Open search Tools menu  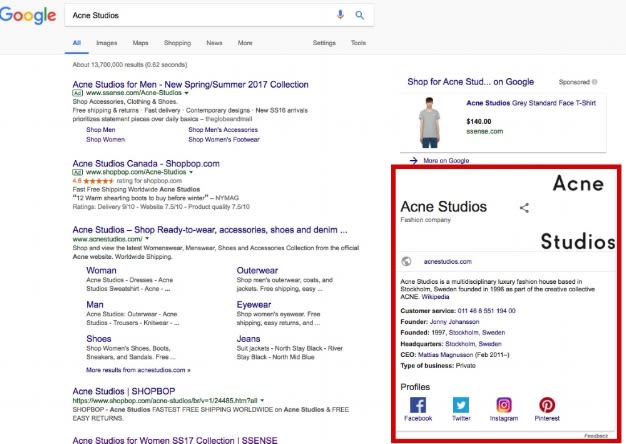358,43
